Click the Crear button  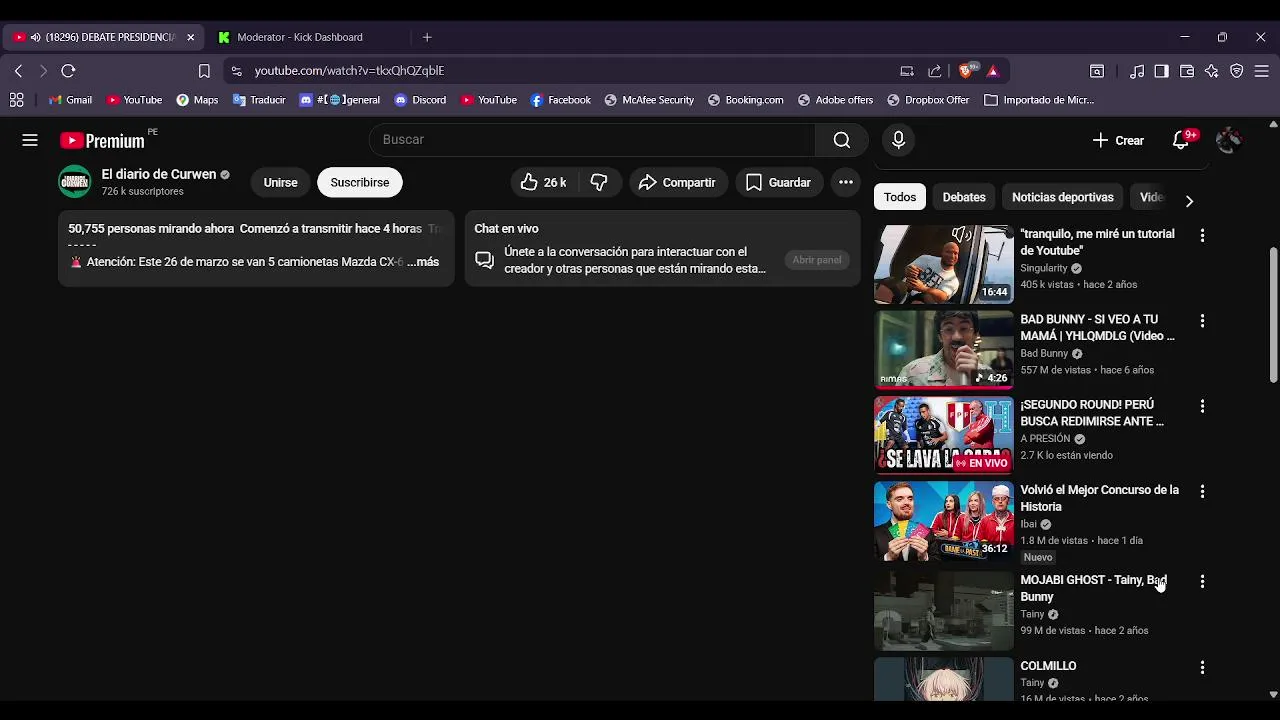tap(1118, 140)
